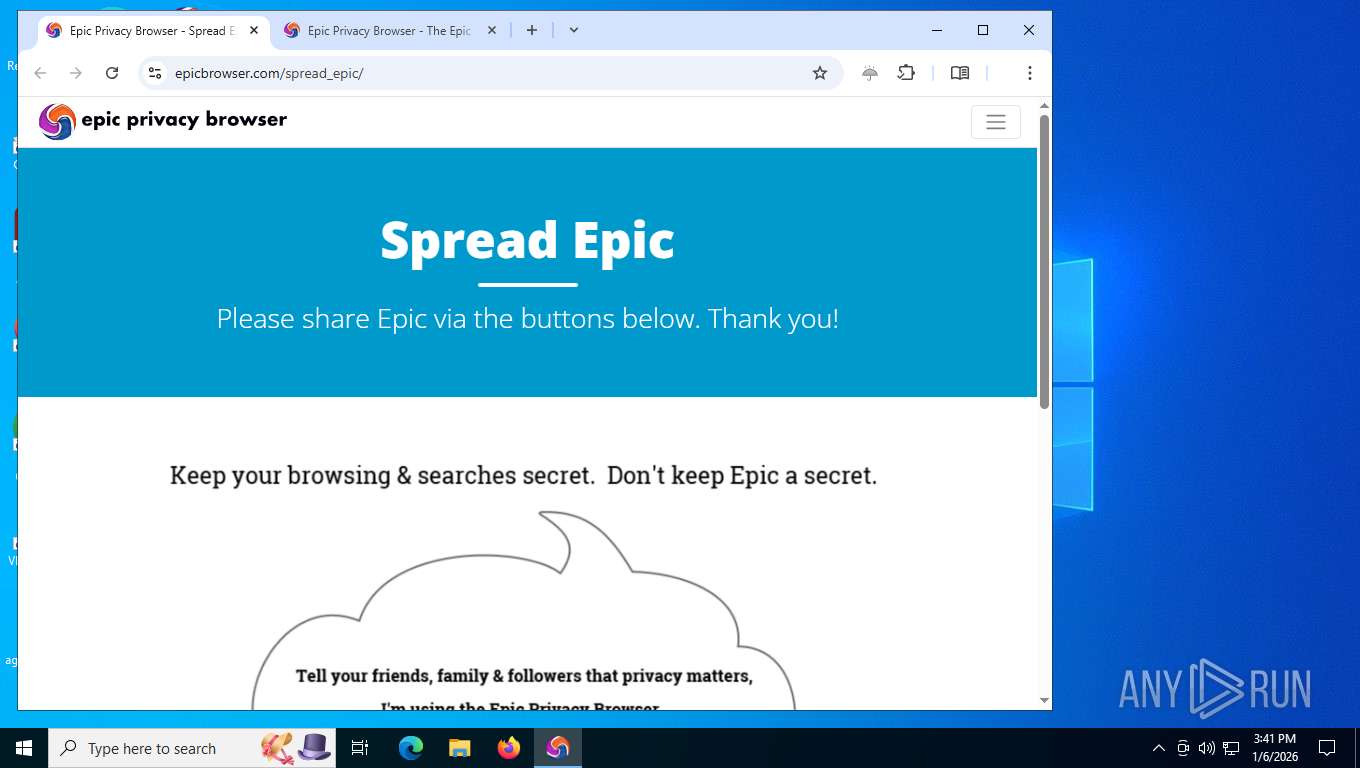The width and height of the screenshot is (1360, 768).
Task: Show hidden system tray icons
Action: coord(1159,748)
